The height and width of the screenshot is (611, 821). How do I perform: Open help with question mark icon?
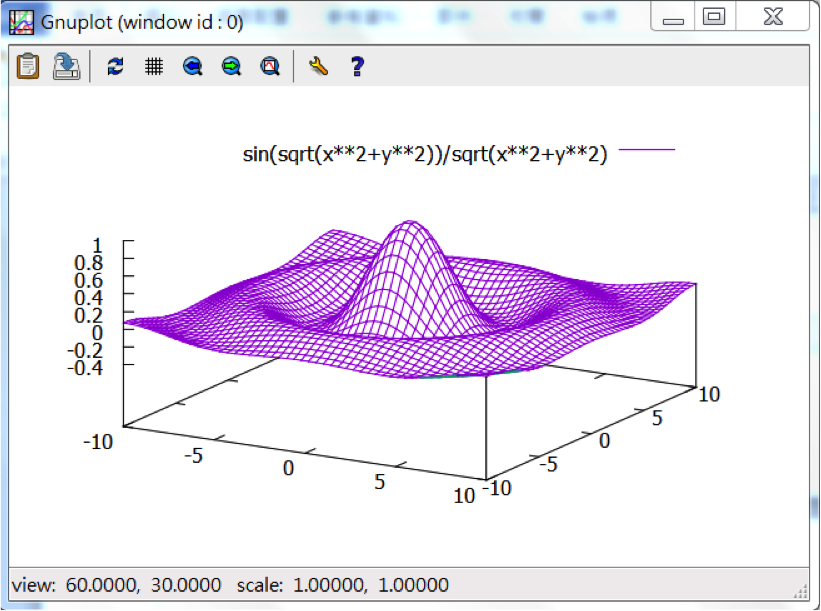356,66
